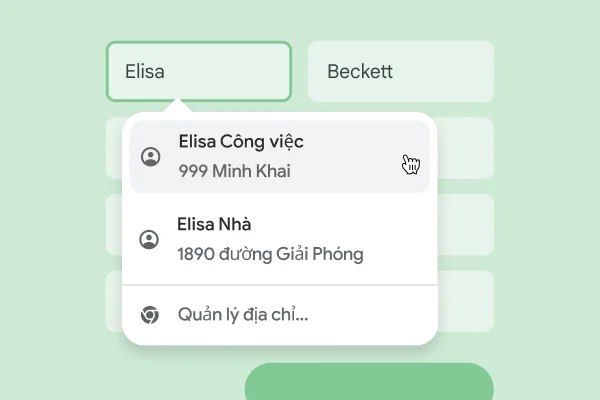600x400 pixels.
Task: Click the popup's pointer triangle under Elisa field
Action: (x=178, y=108)
